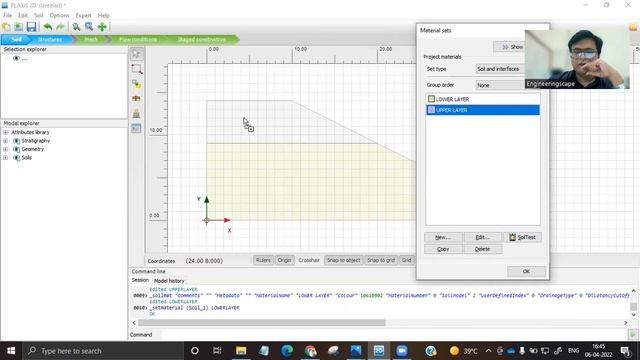Open Zoom app from taskbar
Image resolution: width=640 pixels, height=360 pixels.
point(402,351)
